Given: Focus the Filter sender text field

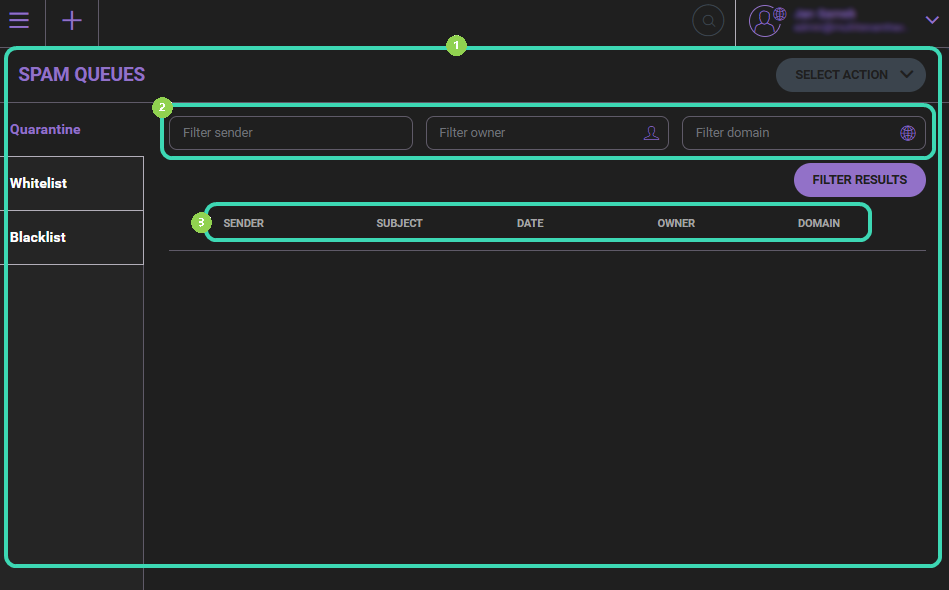Looking at the screenshot, I should click(290, 133).
